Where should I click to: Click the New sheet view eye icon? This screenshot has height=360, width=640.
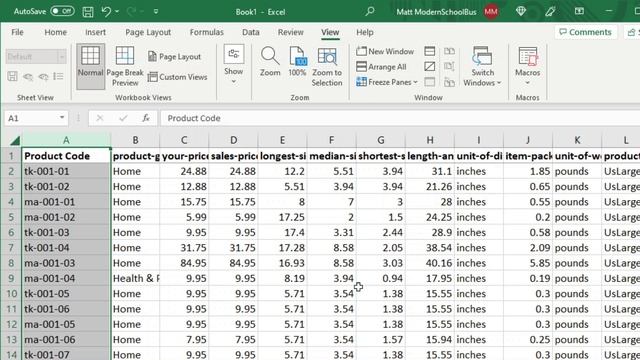[43, 76]
